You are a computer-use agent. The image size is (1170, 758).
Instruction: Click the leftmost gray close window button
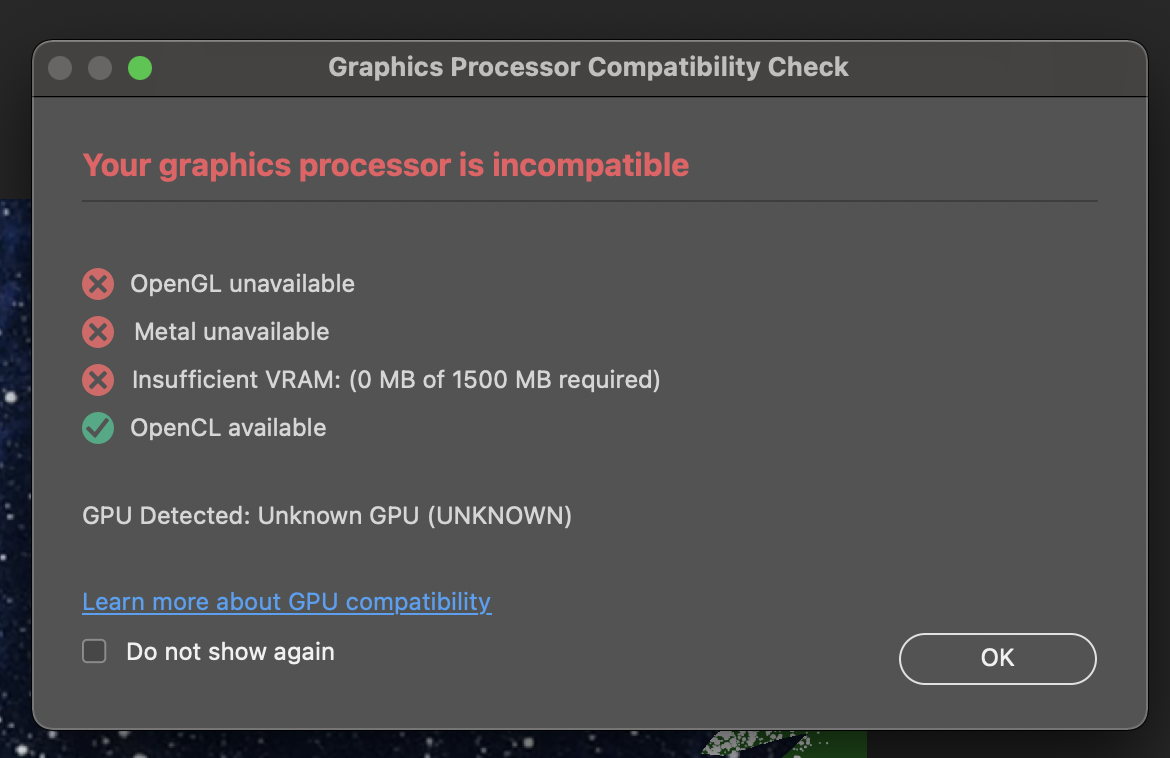pos(60,68)
